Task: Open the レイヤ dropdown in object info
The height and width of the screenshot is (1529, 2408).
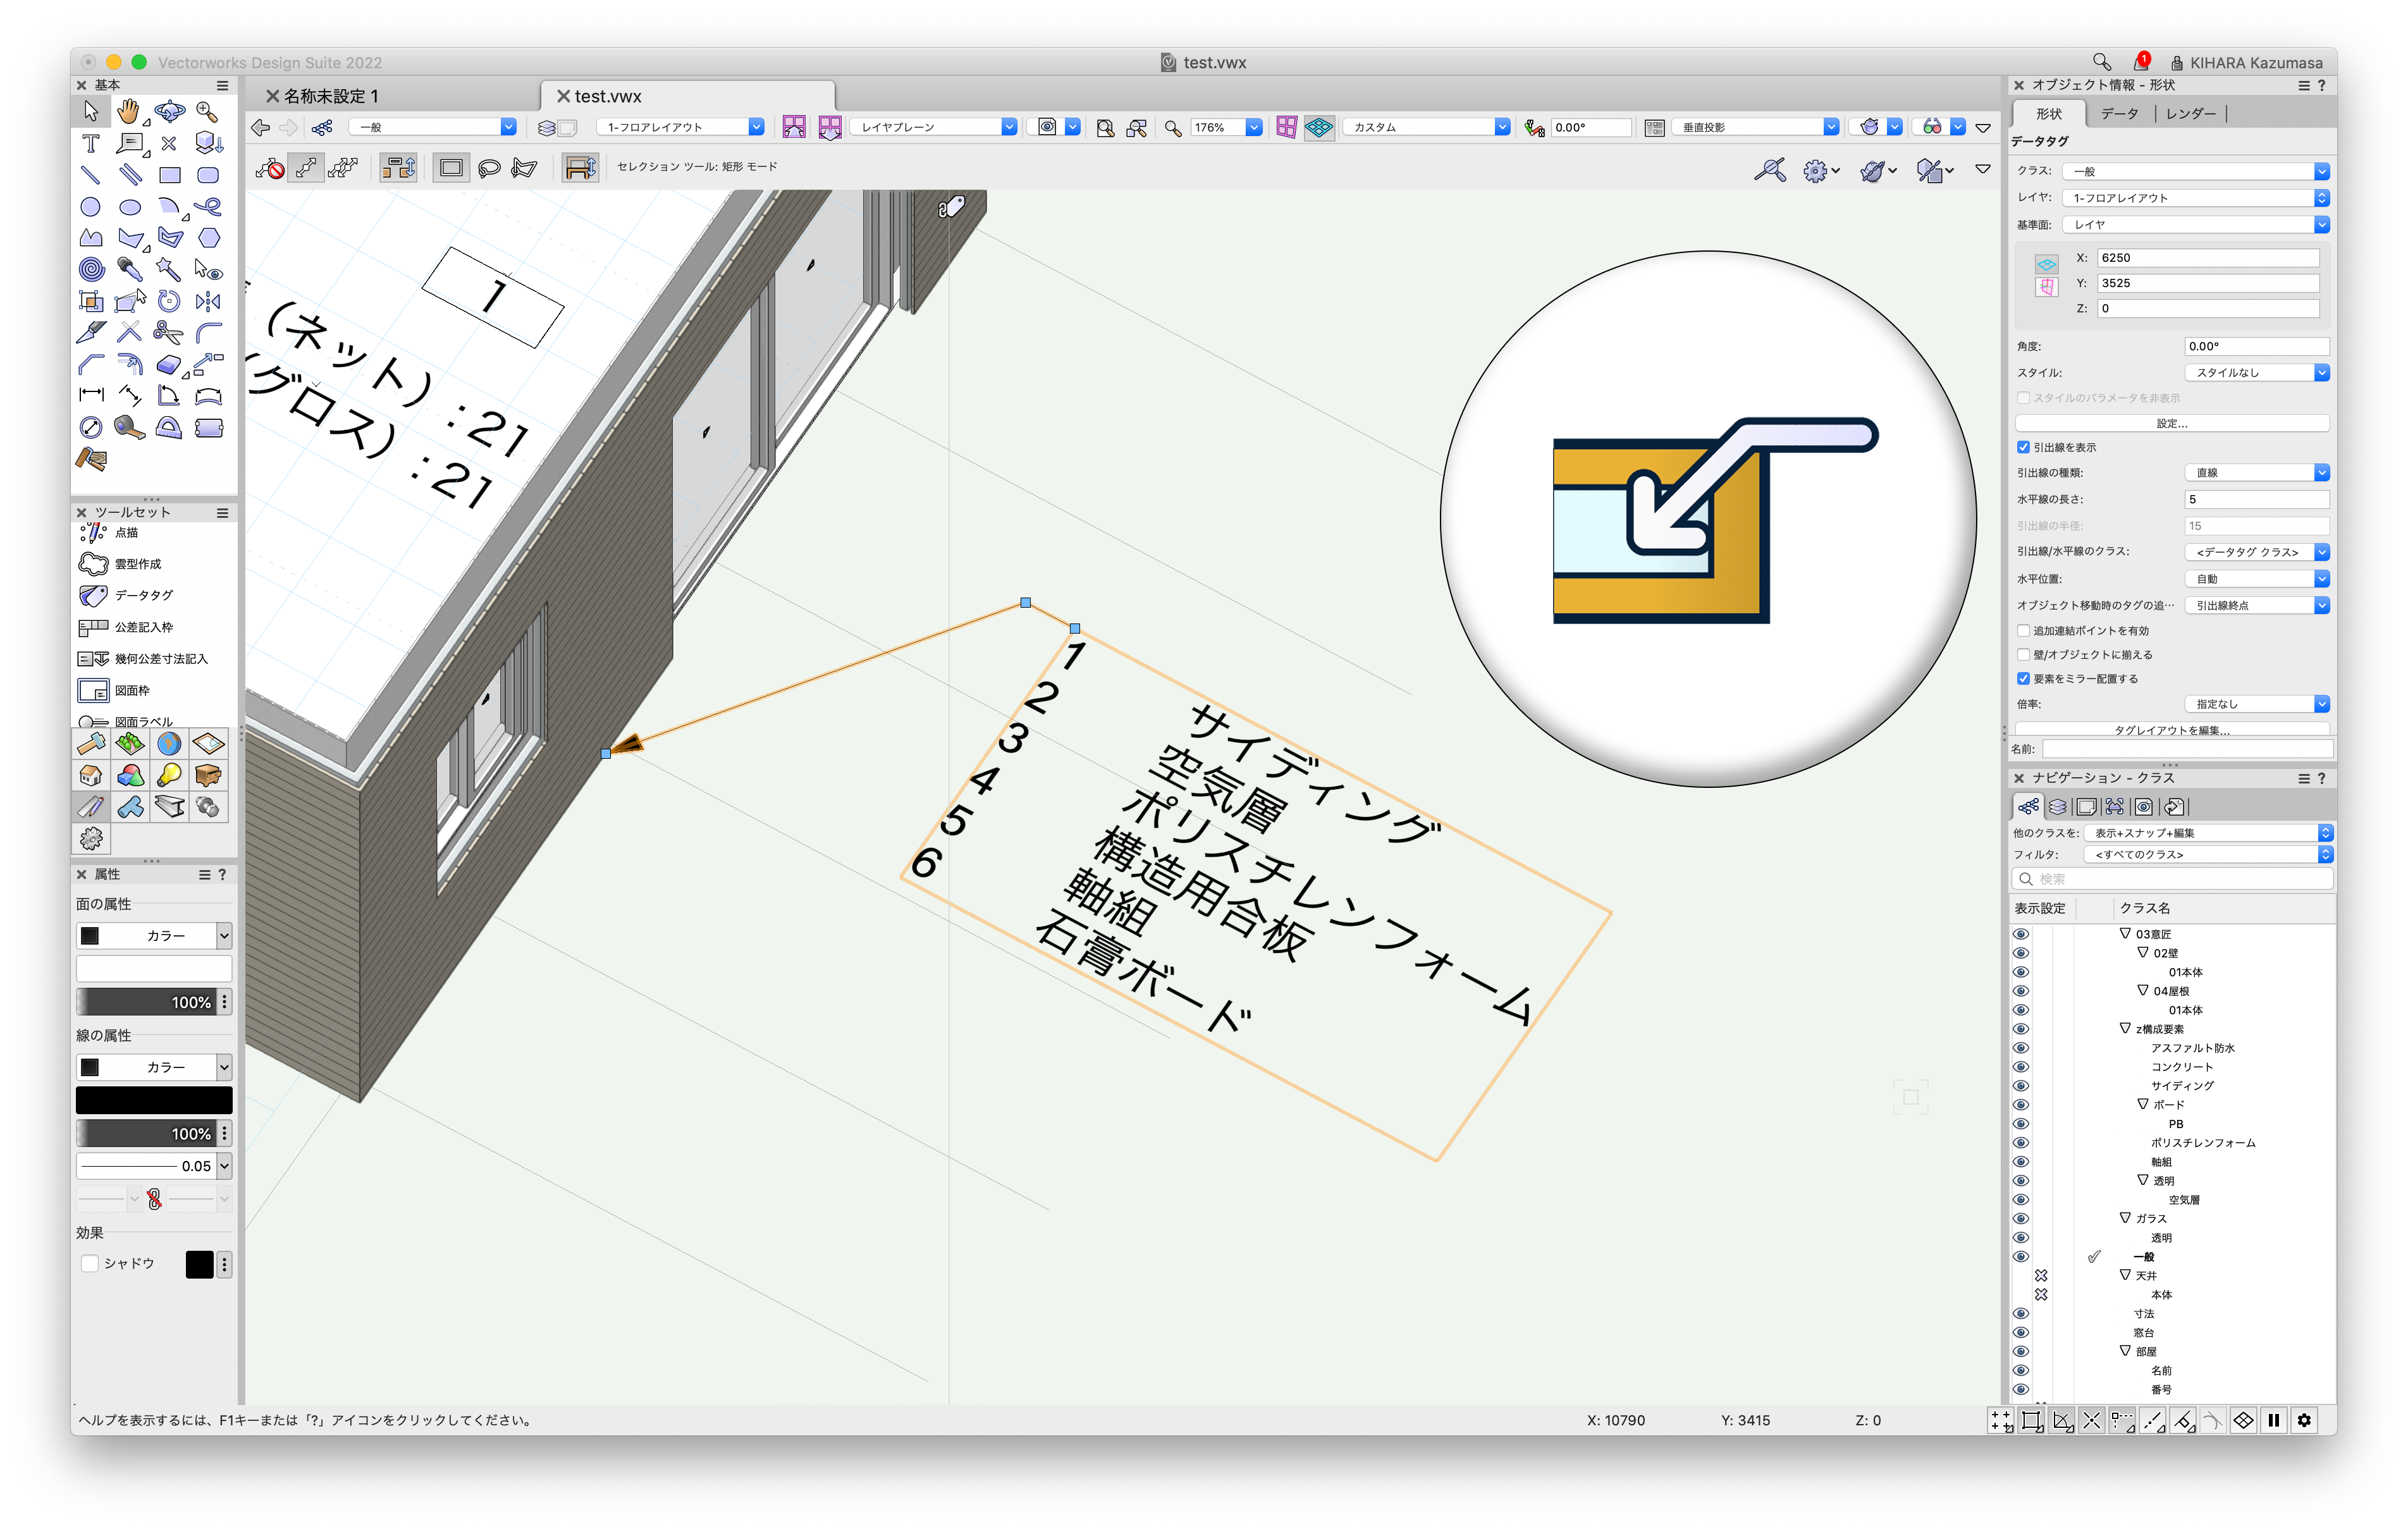Action: click(x=2197, y=198)
